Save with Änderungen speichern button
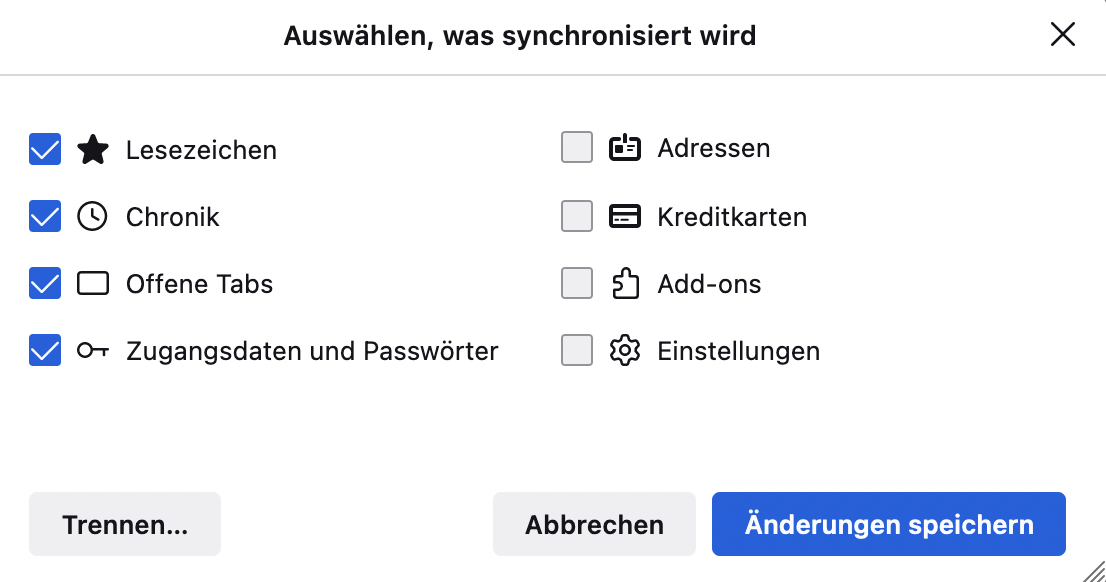 click(888, 524)
